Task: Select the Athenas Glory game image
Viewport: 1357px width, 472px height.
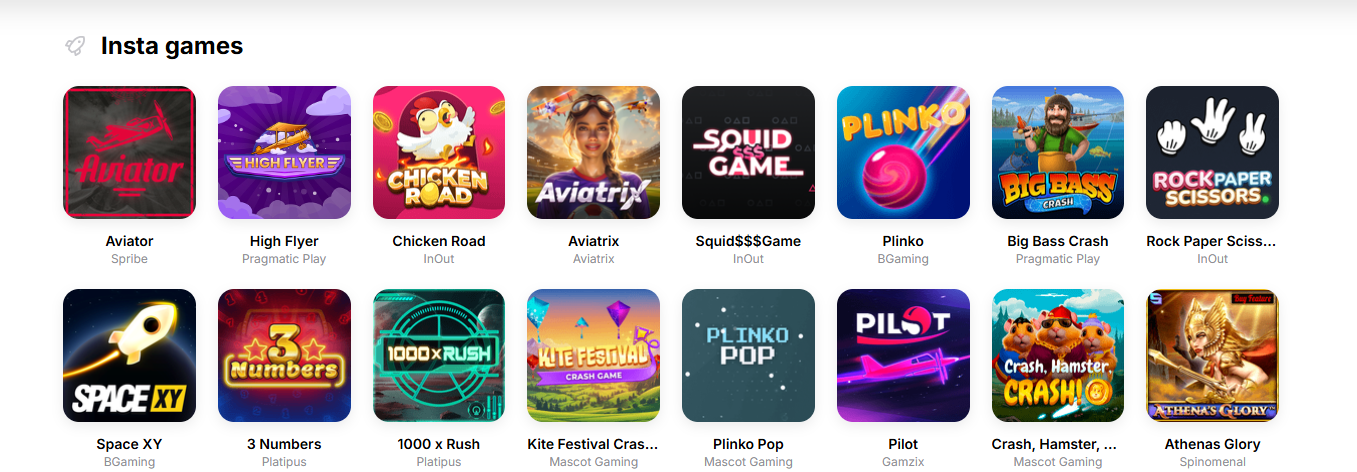Action: [1212, 355]
